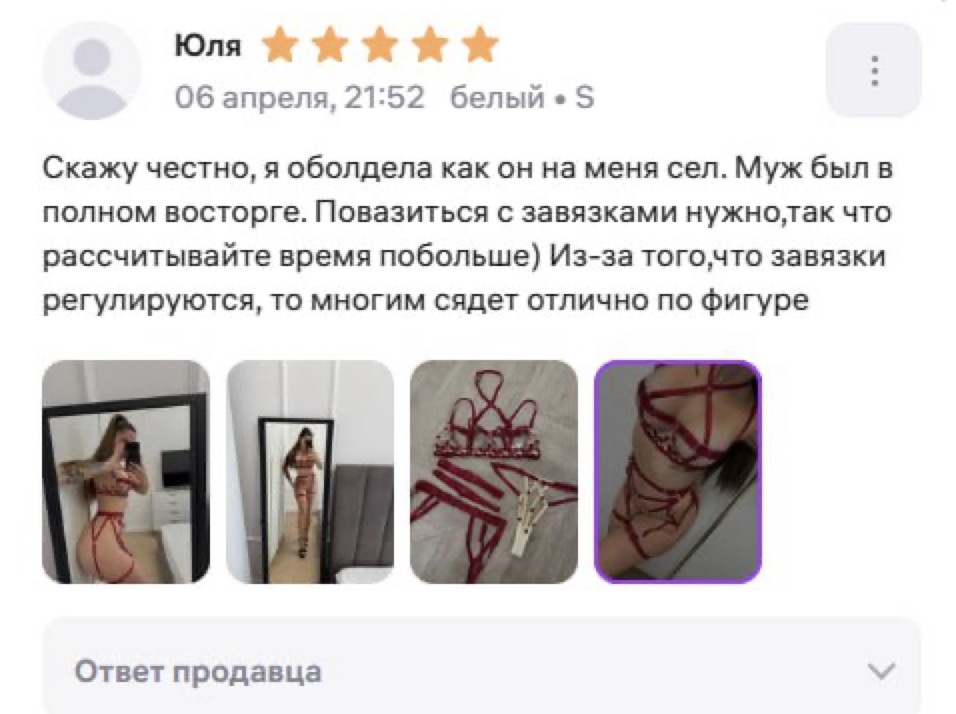This screenshot has width=956, height=714.
Task: Click the color label белый
Action: point(496,97)
